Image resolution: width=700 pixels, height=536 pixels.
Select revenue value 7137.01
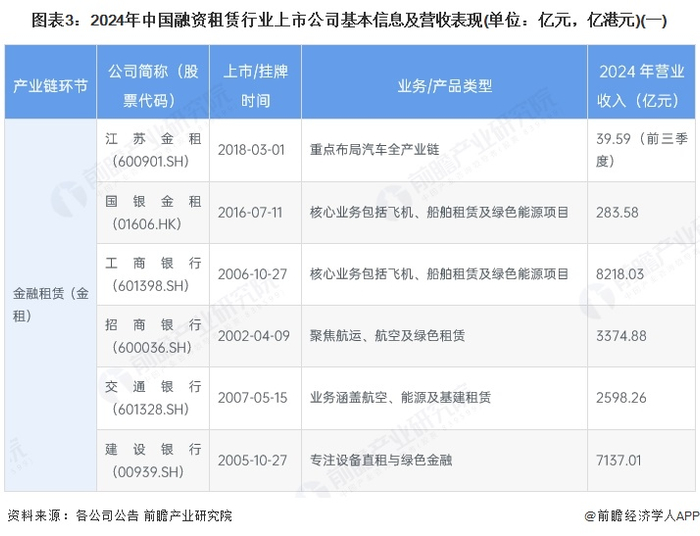coord(619,461)
